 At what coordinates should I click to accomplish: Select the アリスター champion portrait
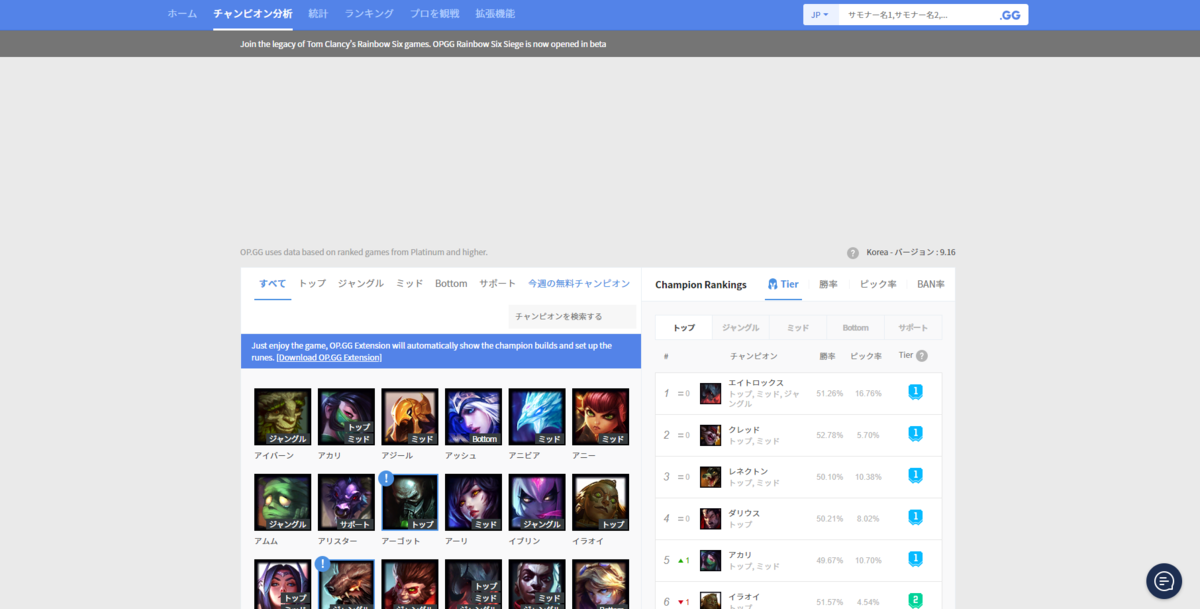pyautogui.click(x=346, y=502)
